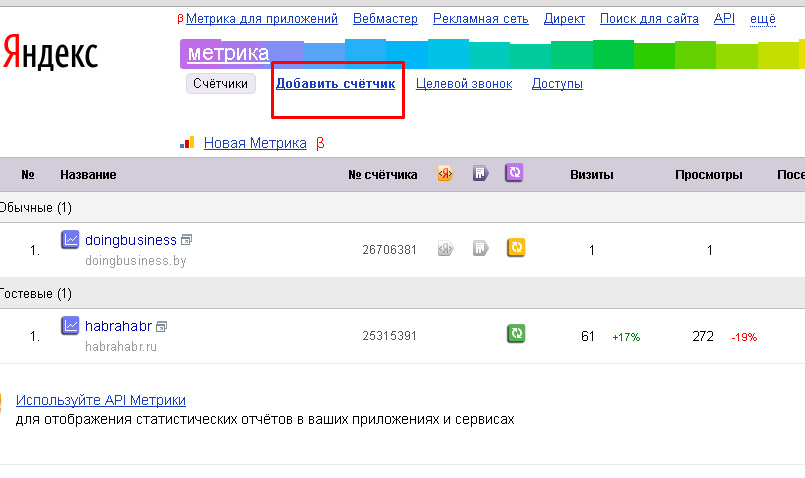Open doingbusiness in new window icon
Screen dimensions: 805x478
tap(186, 240)
